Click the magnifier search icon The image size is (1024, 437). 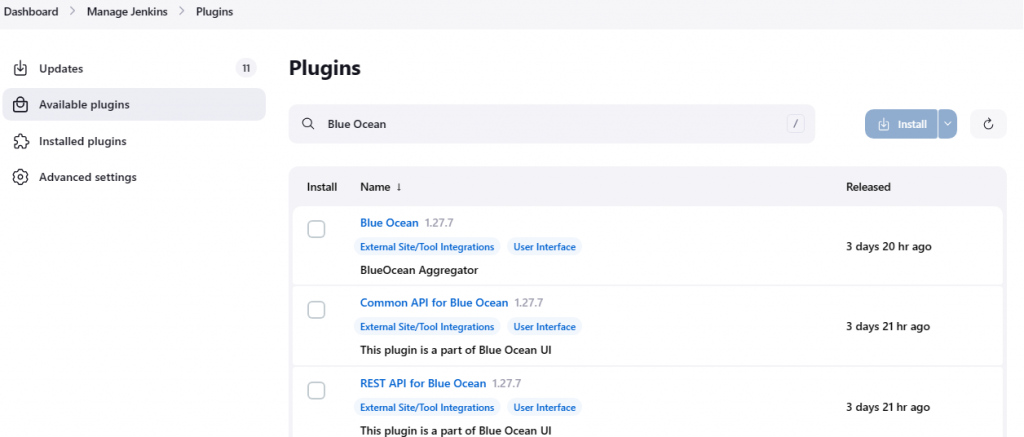pyautogui.click(x=308, y=124)
